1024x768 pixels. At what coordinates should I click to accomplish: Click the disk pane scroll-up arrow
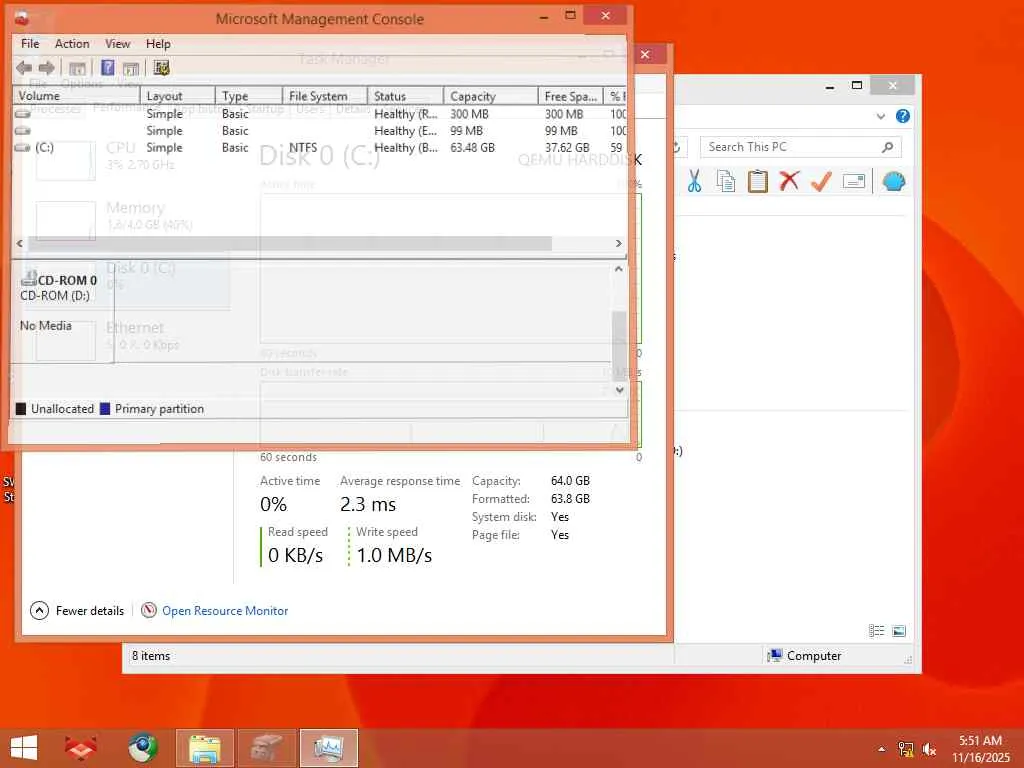pyautogui.click(x=619, y=268)
